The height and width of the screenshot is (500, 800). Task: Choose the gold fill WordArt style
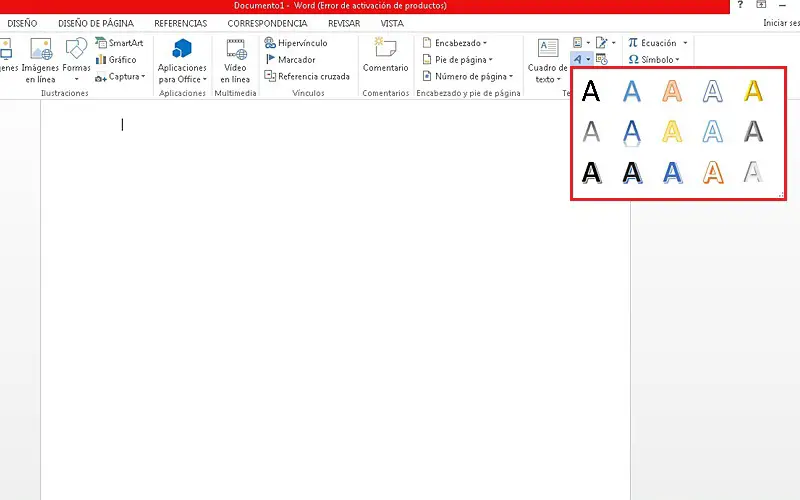click(x=753, y=91)
